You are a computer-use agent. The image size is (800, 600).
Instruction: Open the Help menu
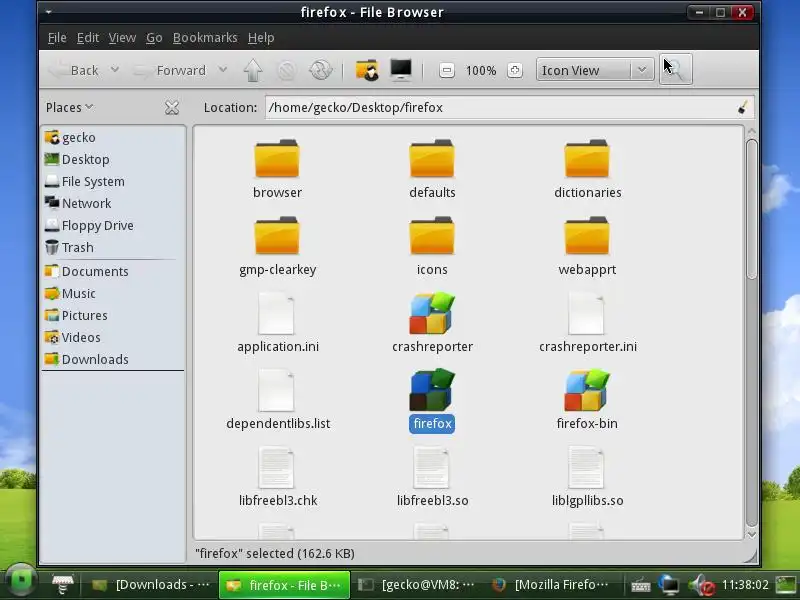click(x=261, y=38)
